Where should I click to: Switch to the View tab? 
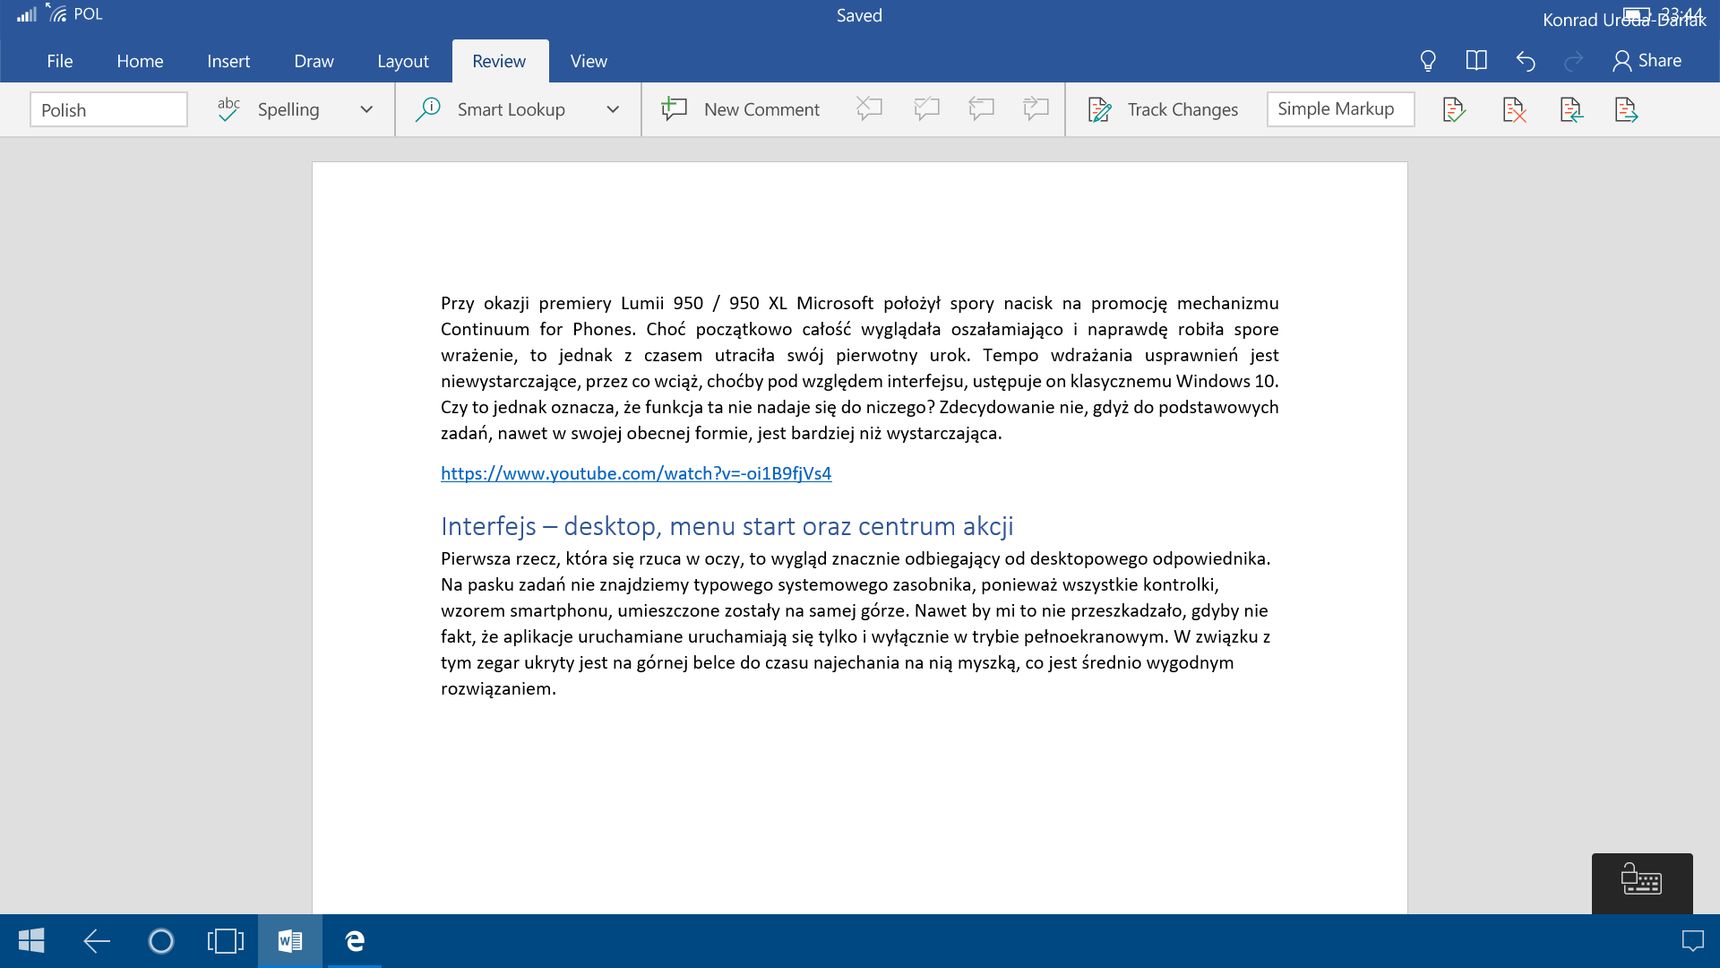(589, 61)
